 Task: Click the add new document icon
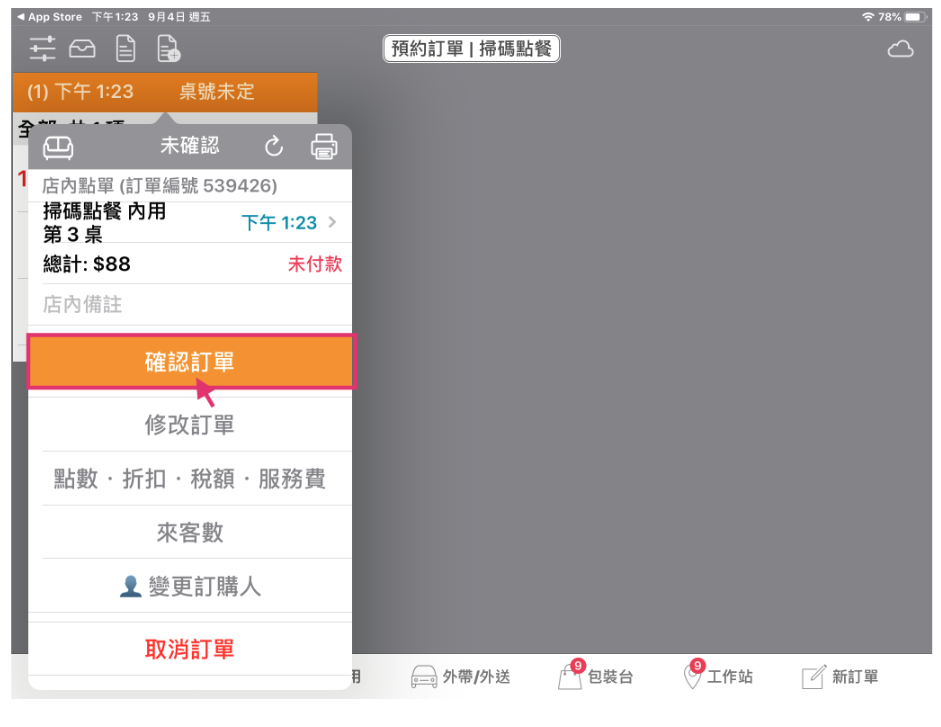(x=168, y=48)
